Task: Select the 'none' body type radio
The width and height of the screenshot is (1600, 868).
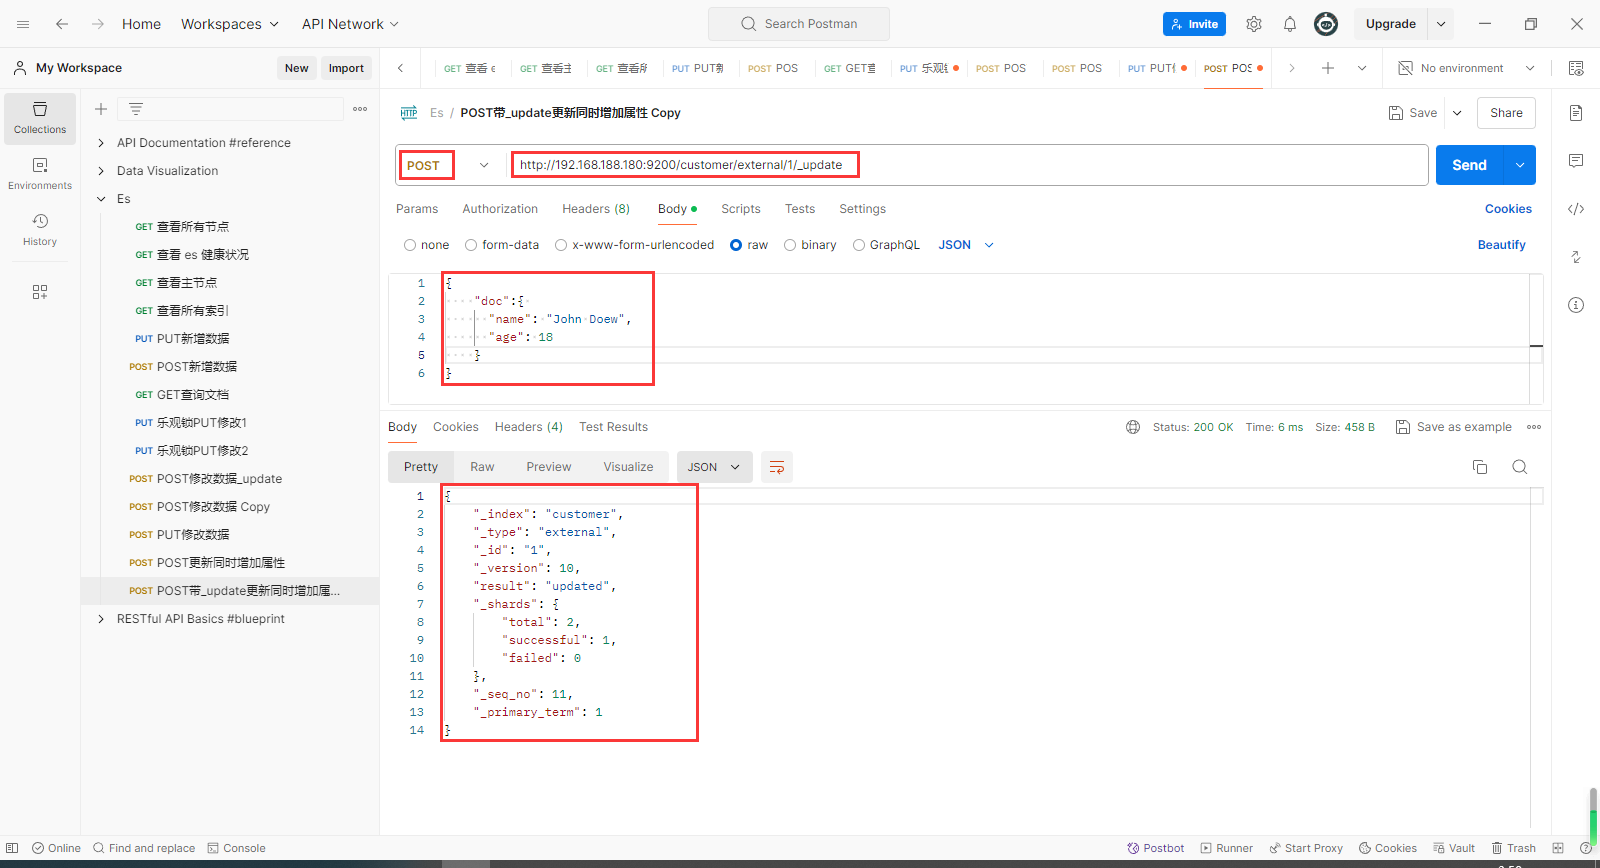Action: (x=410, y=245)
